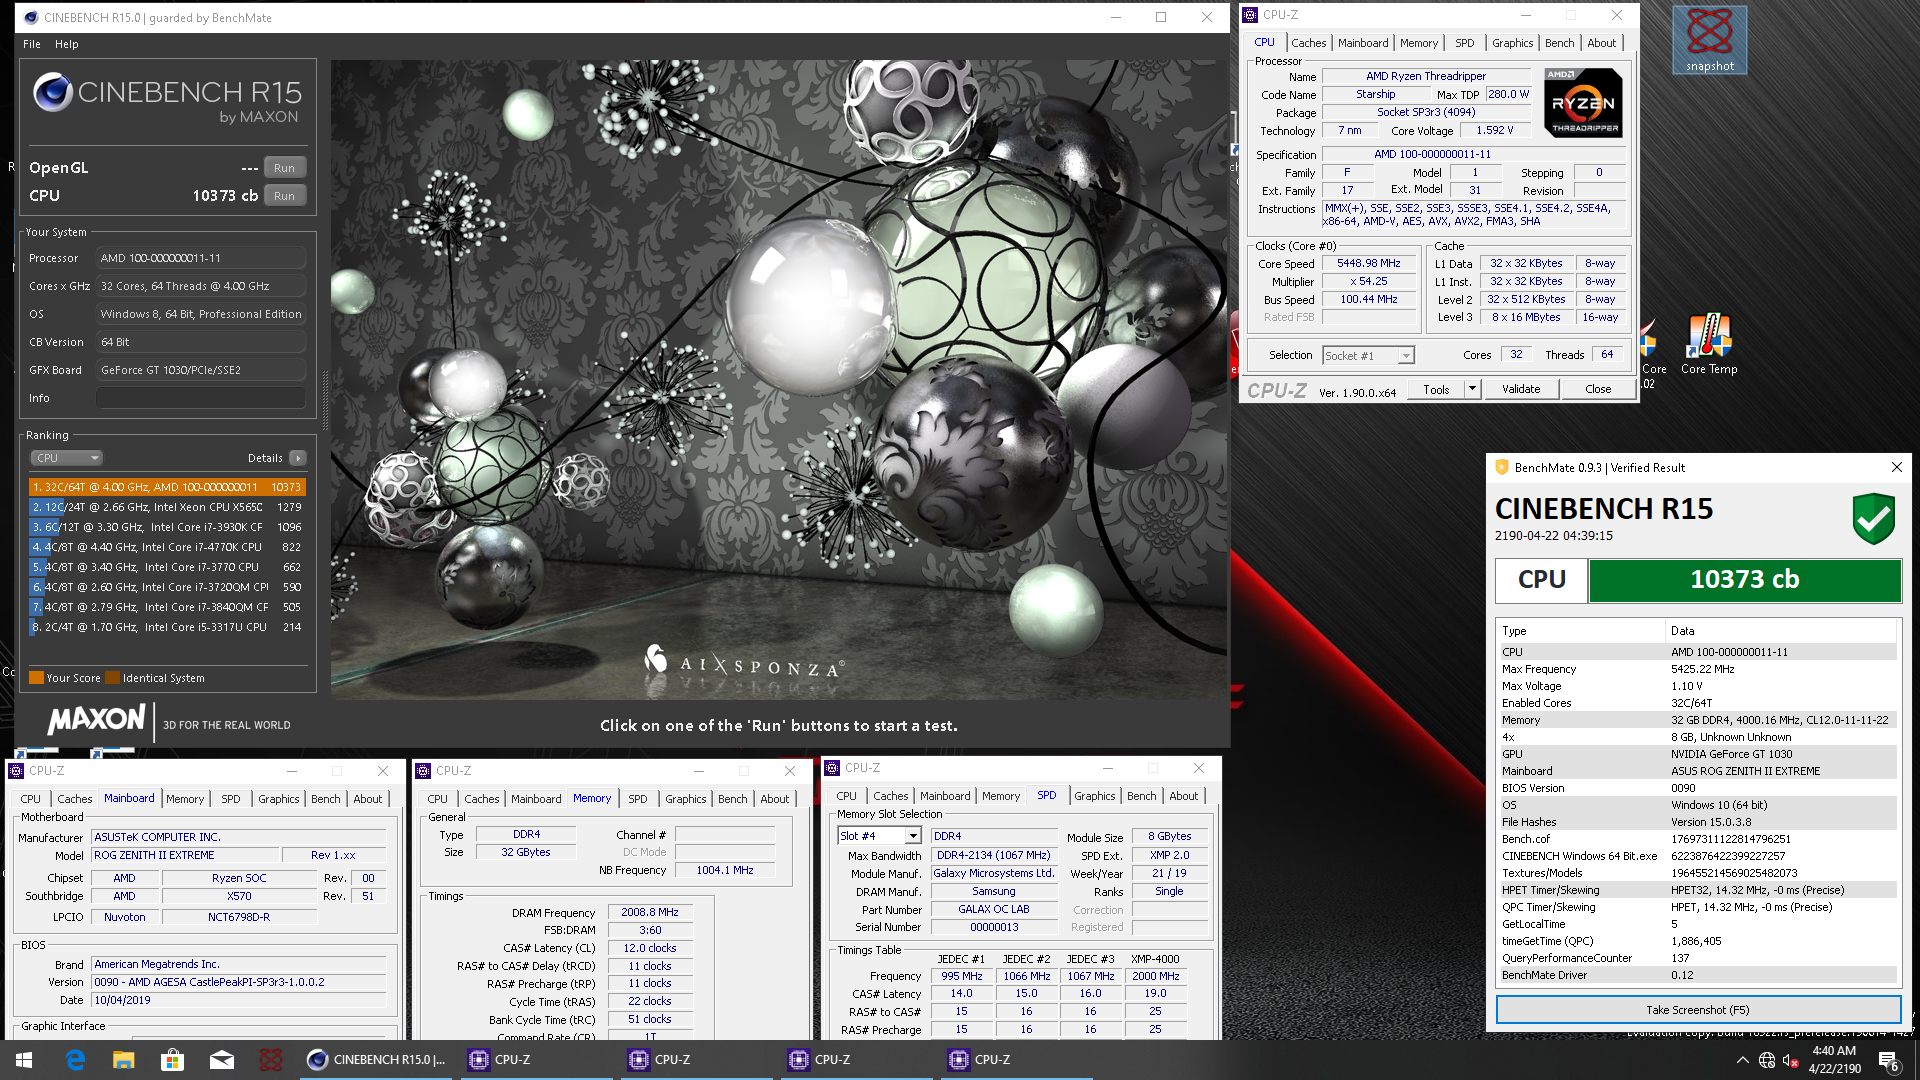This screenshot has height=1080, width=1920.
Task: Click the Core Speed 5448.98 MHz value
Action: click(x=1368, y=264)
